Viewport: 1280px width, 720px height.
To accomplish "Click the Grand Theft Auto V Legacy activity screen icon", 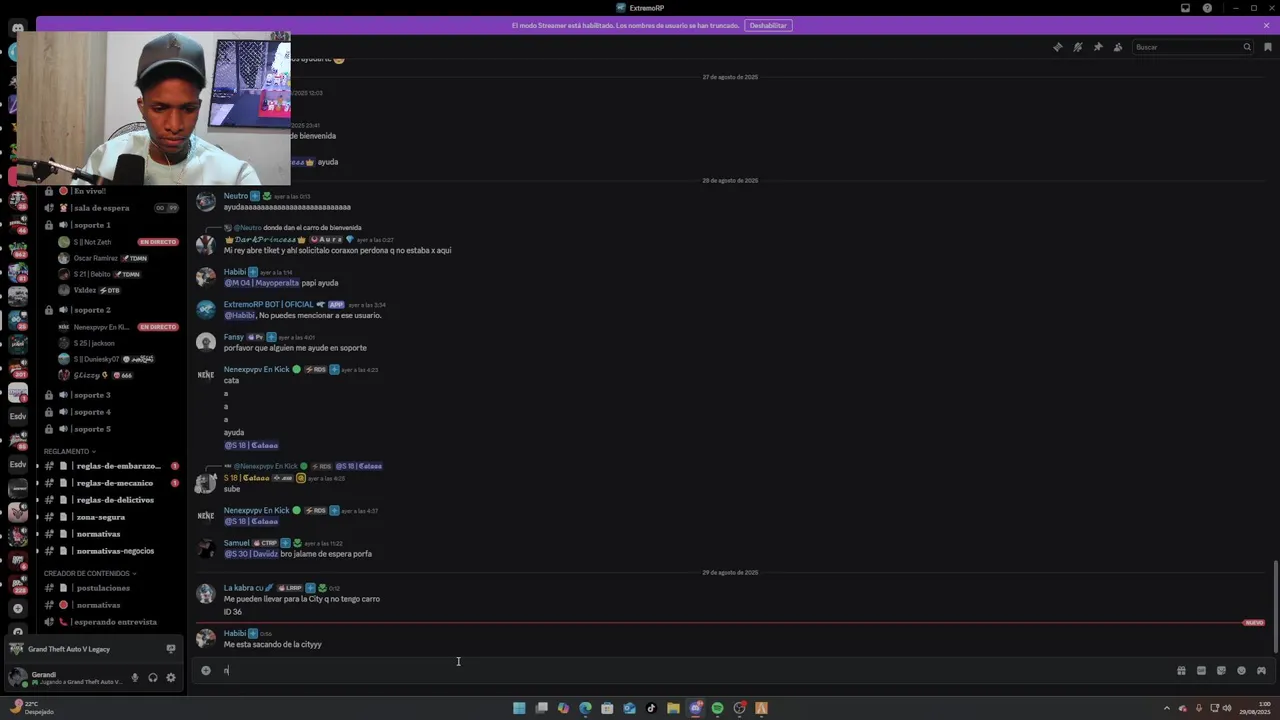I will click(171, 649).
